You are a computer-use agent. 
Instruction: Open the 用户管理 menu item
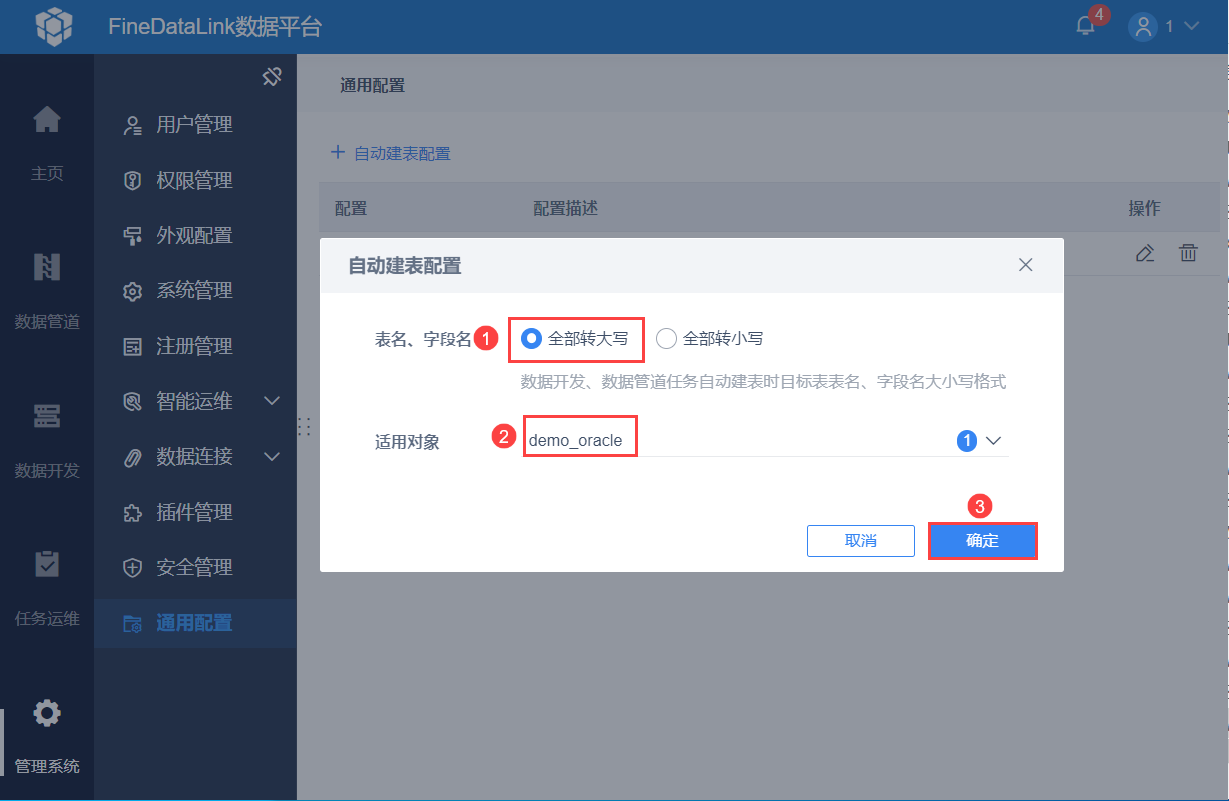(195, 125)
